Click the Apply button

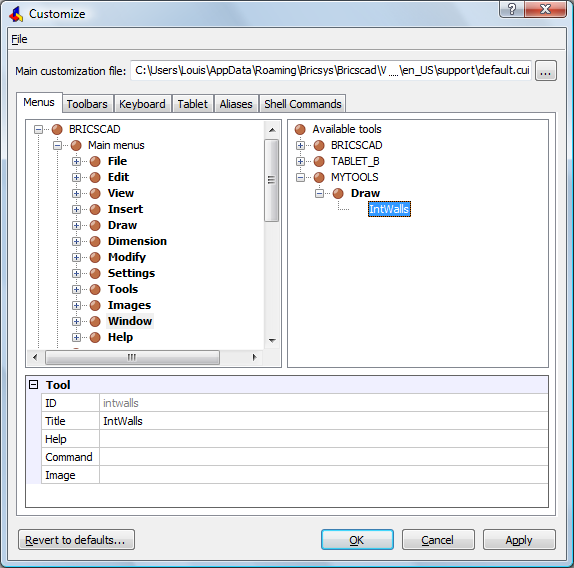[519, 540]
